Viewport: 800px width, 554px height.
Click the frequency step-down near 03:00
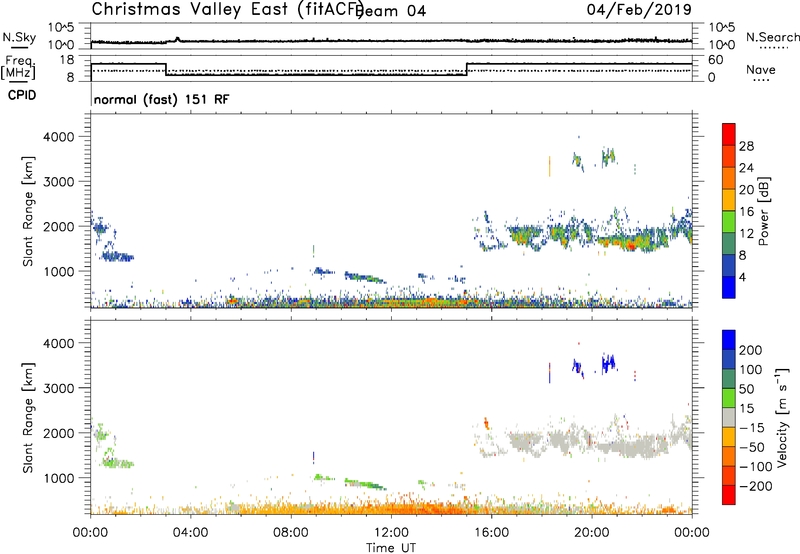point(166,69)
